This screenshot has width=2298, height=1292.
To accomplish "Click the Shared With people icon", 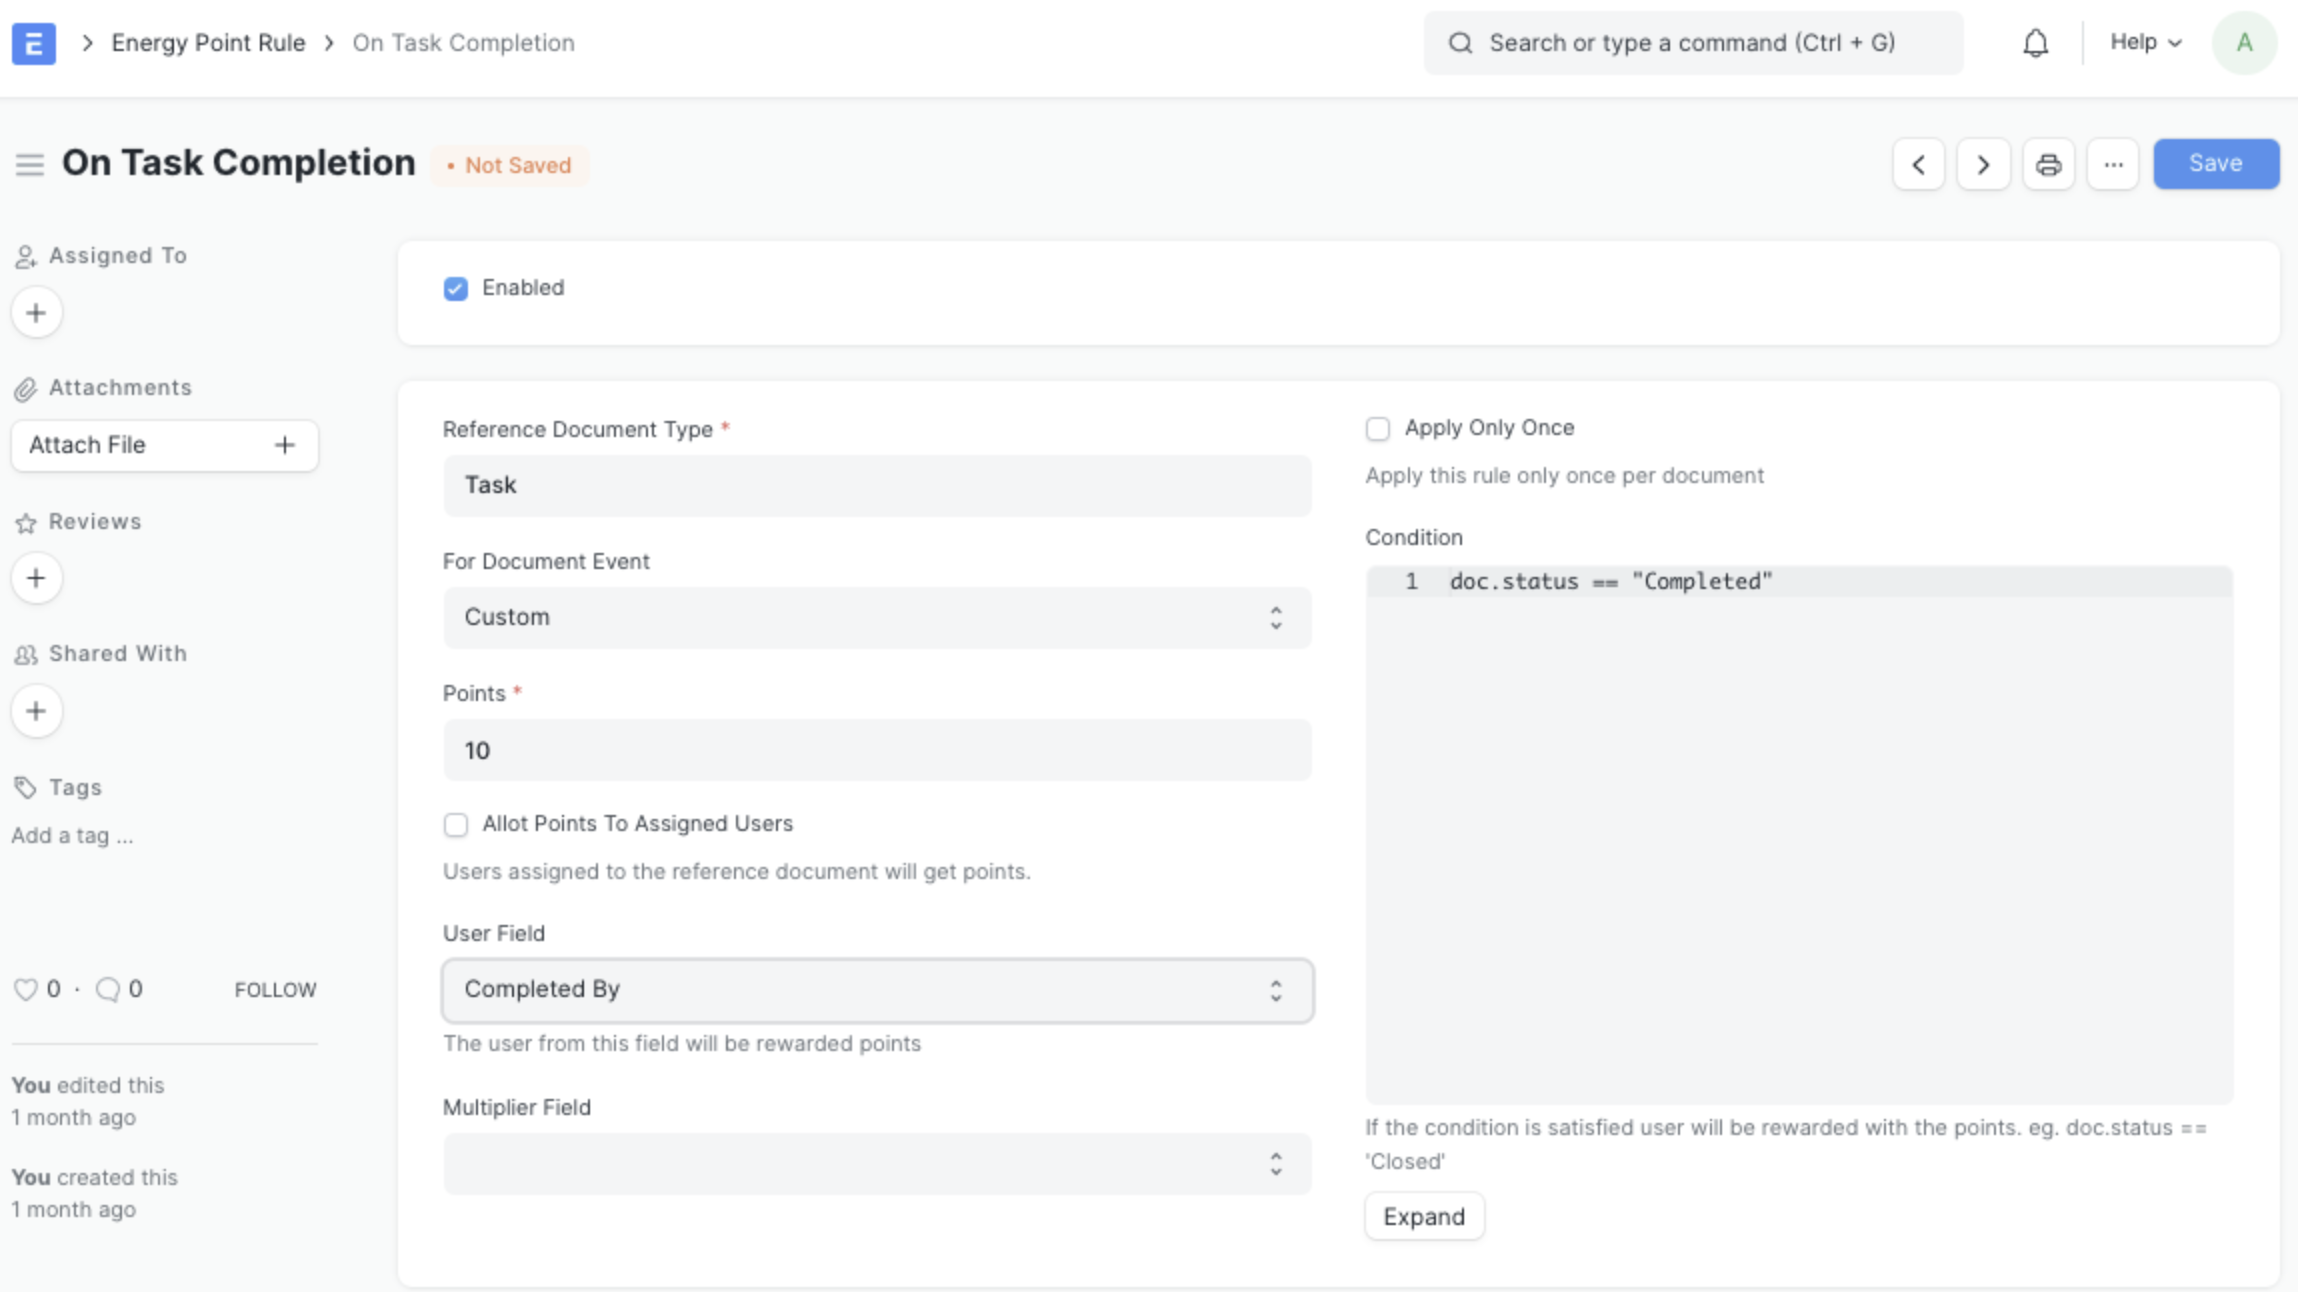I will tap(26, 655).
